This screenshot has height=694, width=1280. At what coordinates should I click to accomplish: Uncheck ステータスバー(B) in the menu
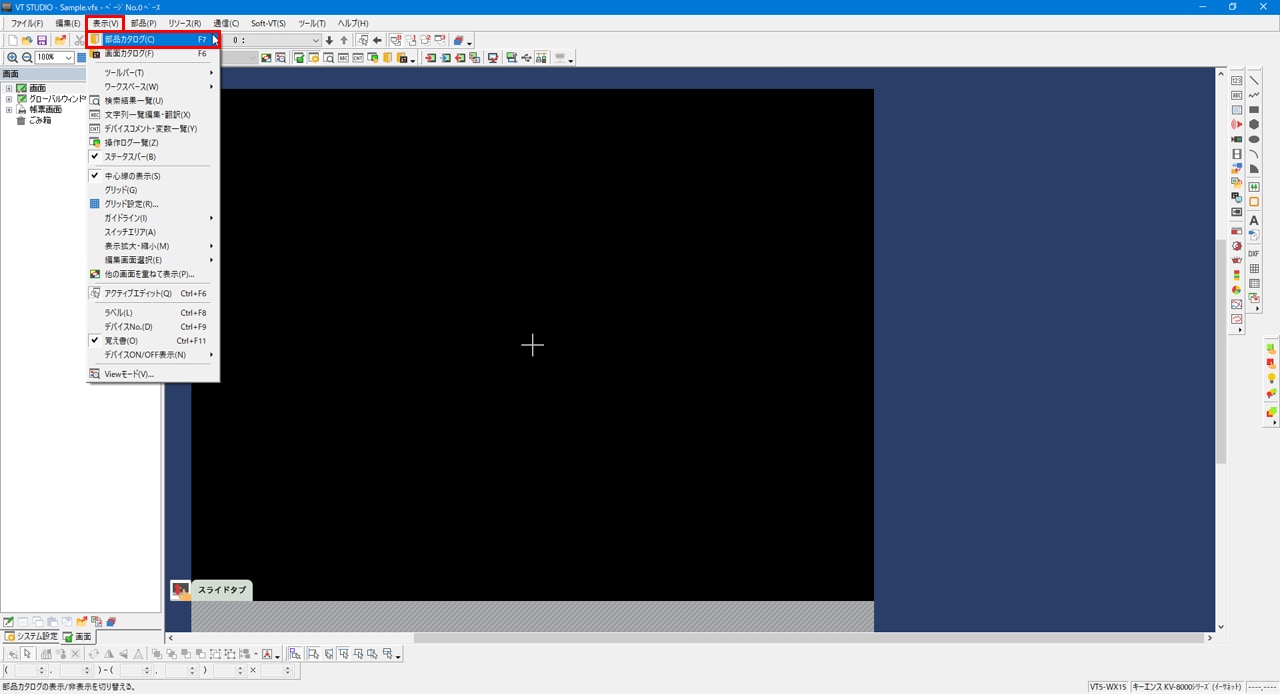tap(130, 157)
